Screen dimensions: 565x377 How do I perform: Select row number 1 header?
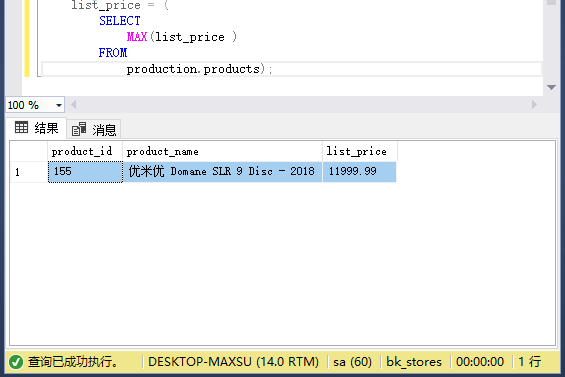(29, 172)
